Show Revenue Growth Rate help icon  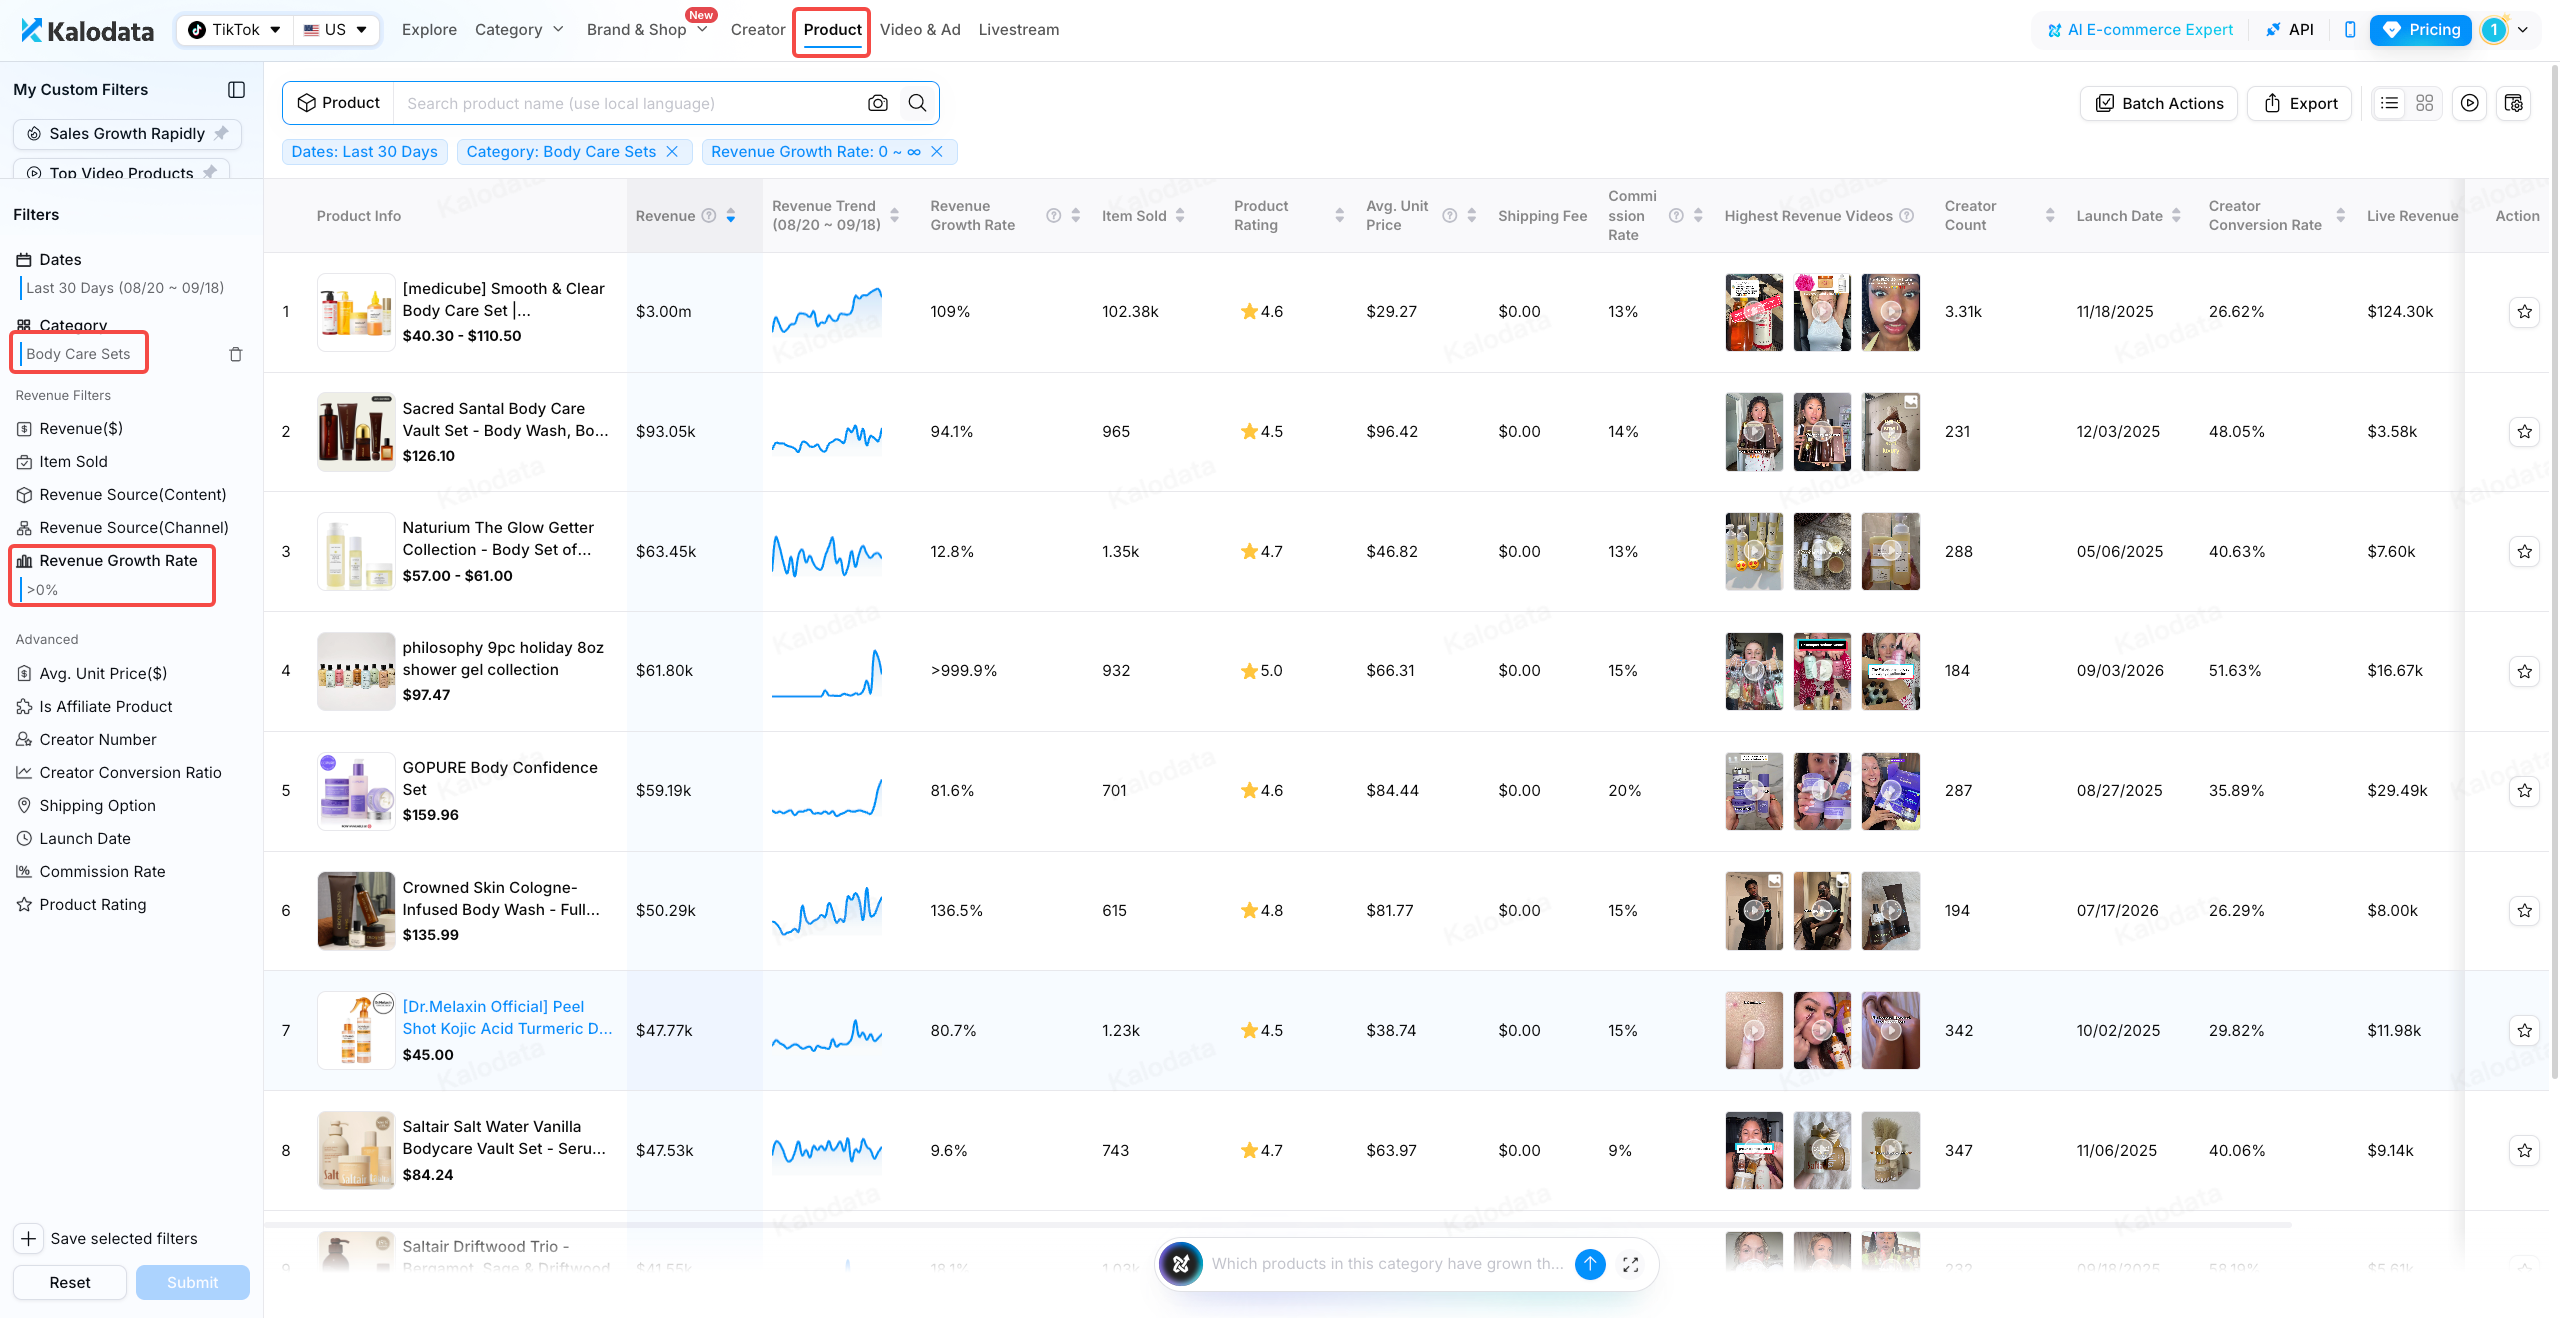1054,216
